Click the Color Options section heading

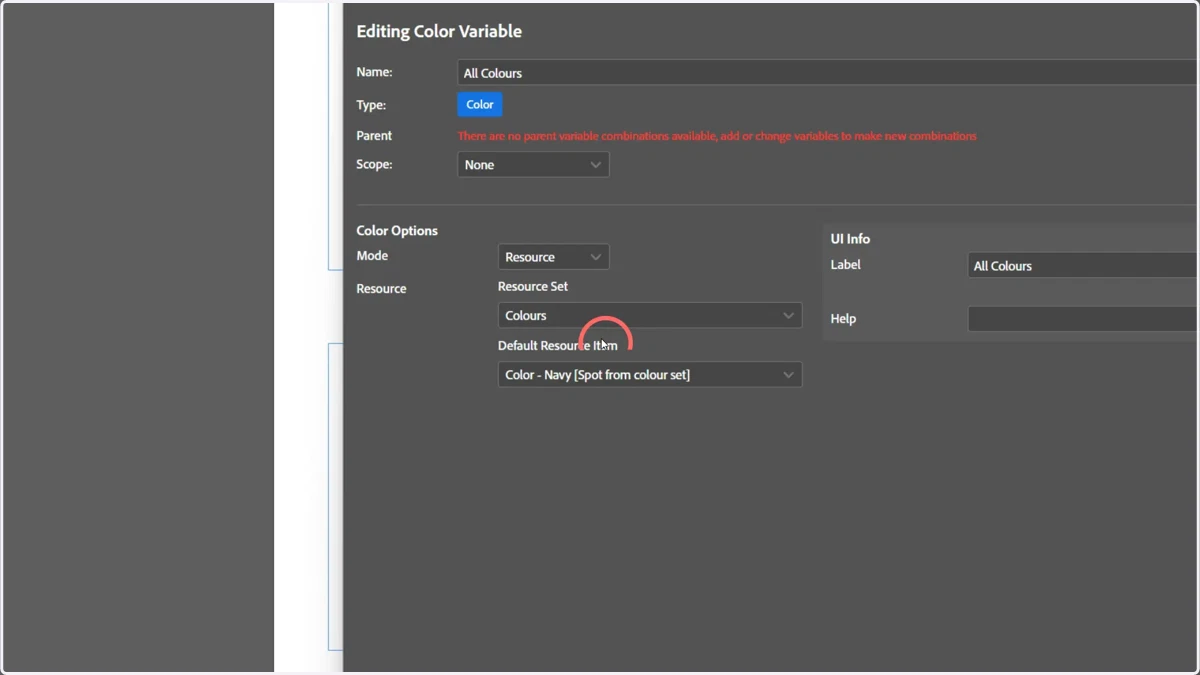point(397,231)
